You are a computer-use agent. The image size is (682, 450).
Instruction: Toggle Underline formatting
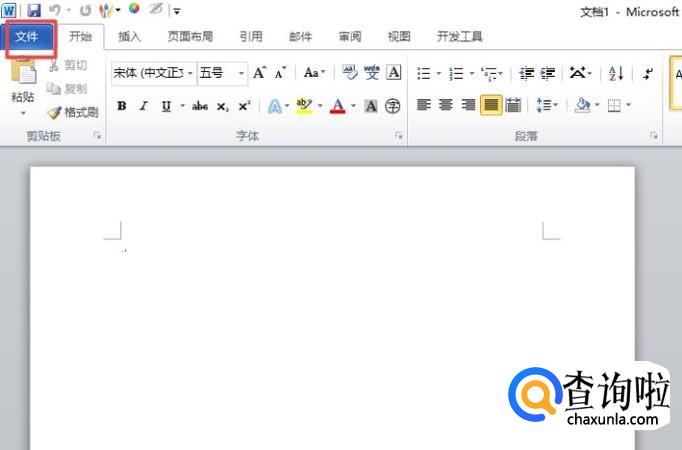point(166,106)
